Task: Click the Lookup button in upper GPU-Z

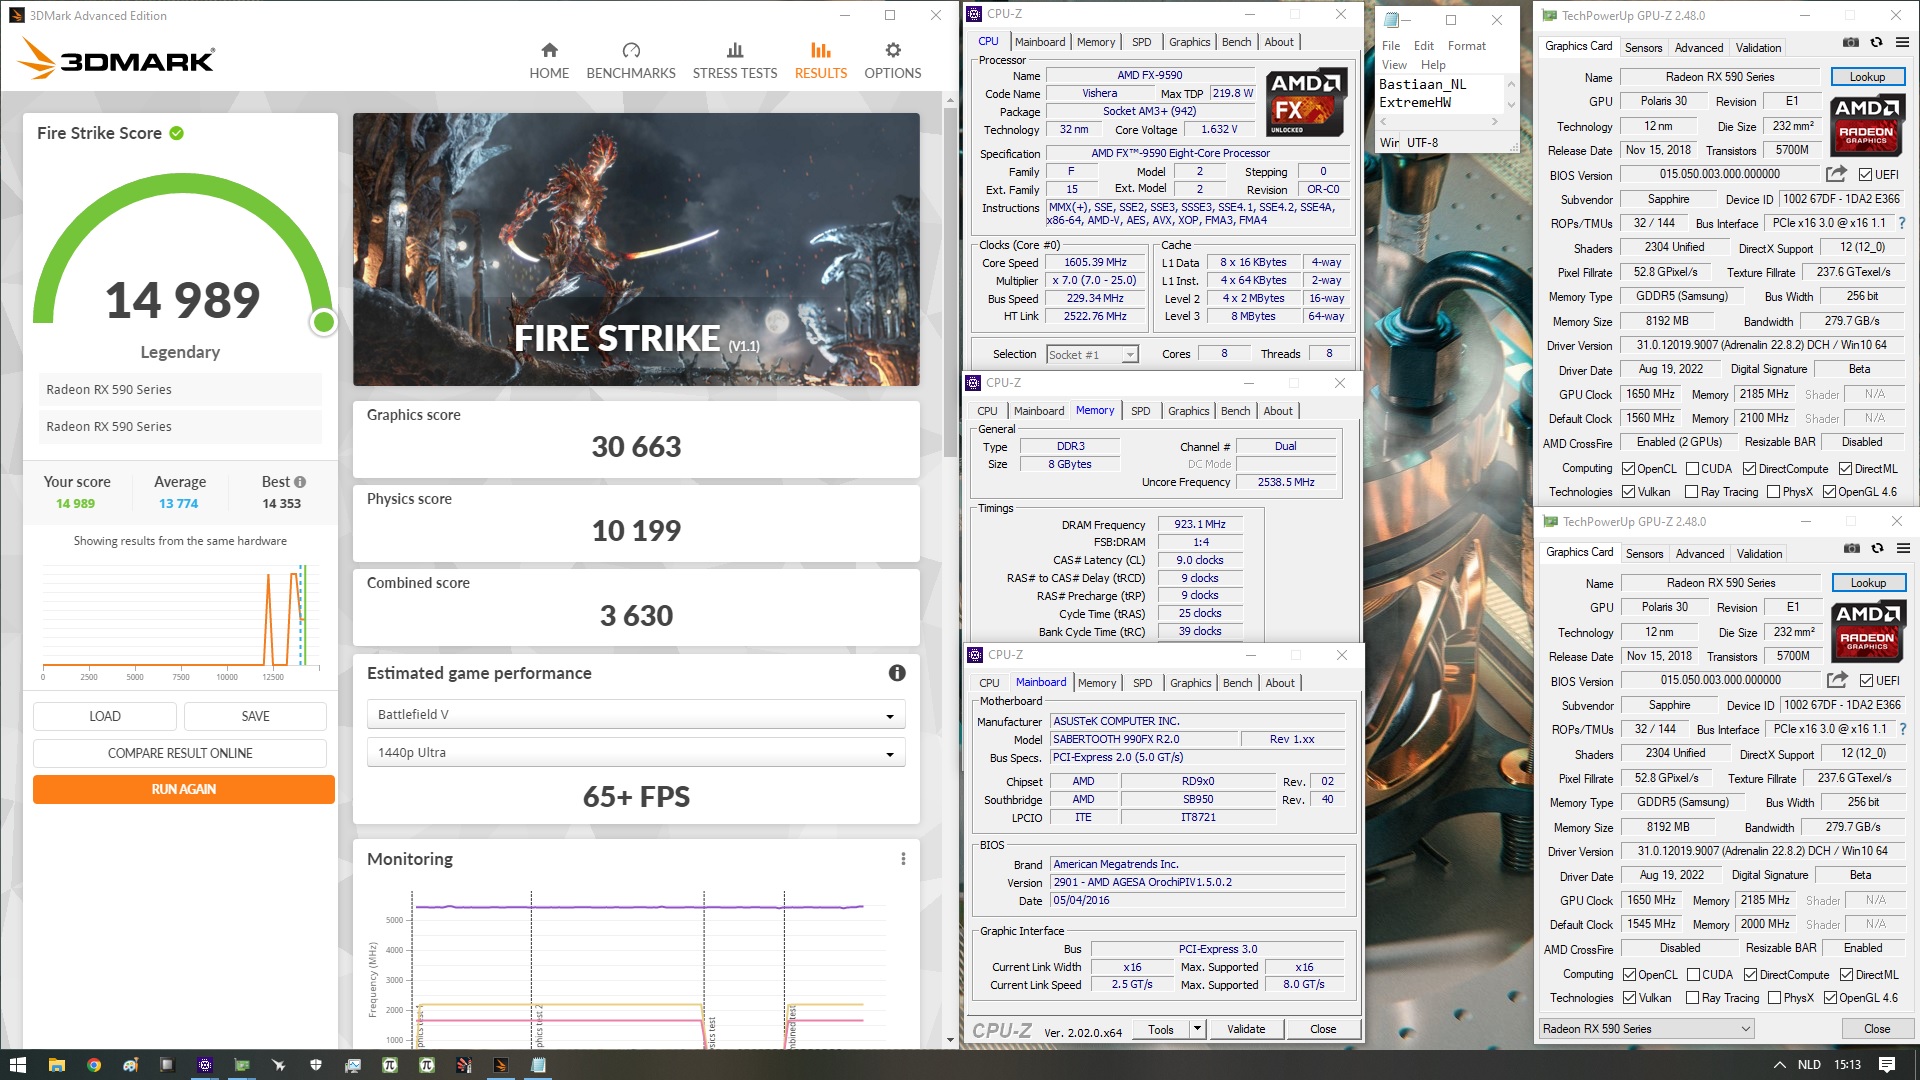Action: click(x=1867, y=77)
